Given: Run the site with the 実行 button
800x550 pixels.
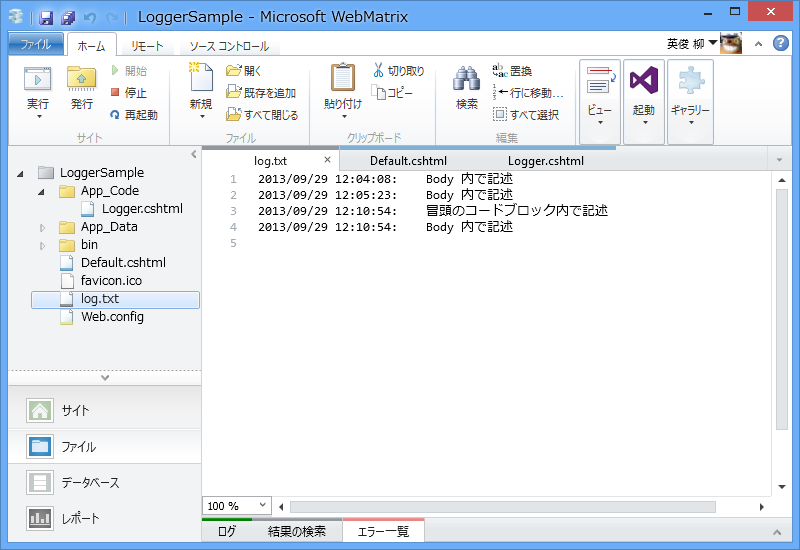Looking at the screenshot, I should point(38,92).
